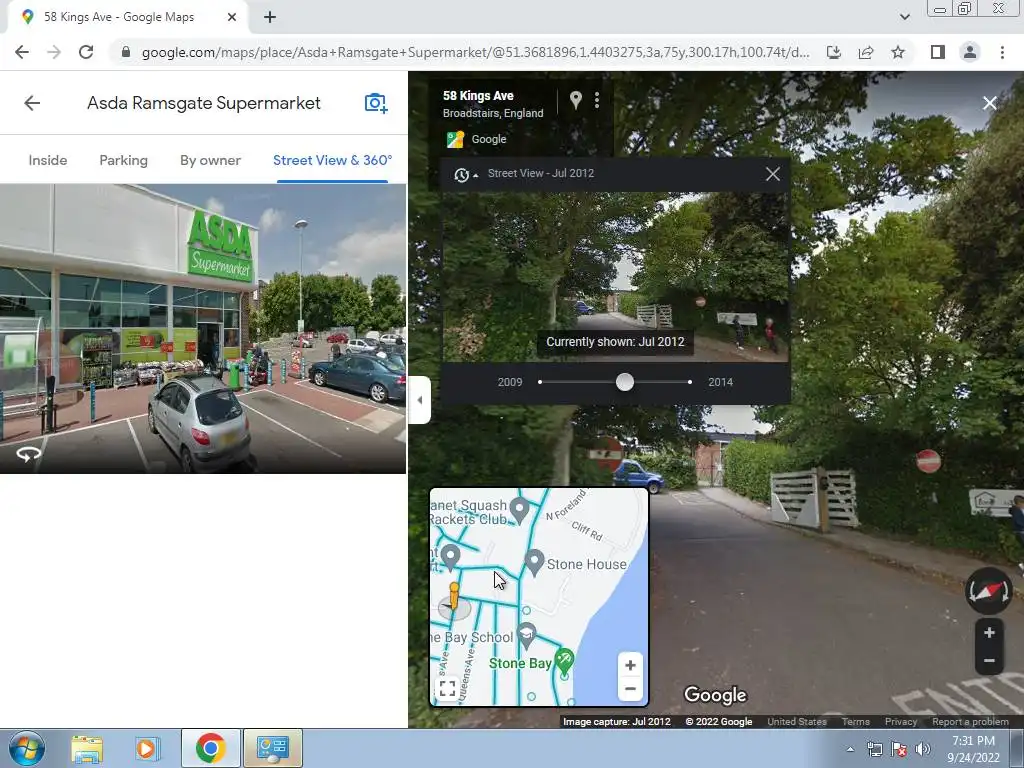Open Chrome profile avatar menu
The width and height of the screenshot is (1024, 768).
pos(970,52)
